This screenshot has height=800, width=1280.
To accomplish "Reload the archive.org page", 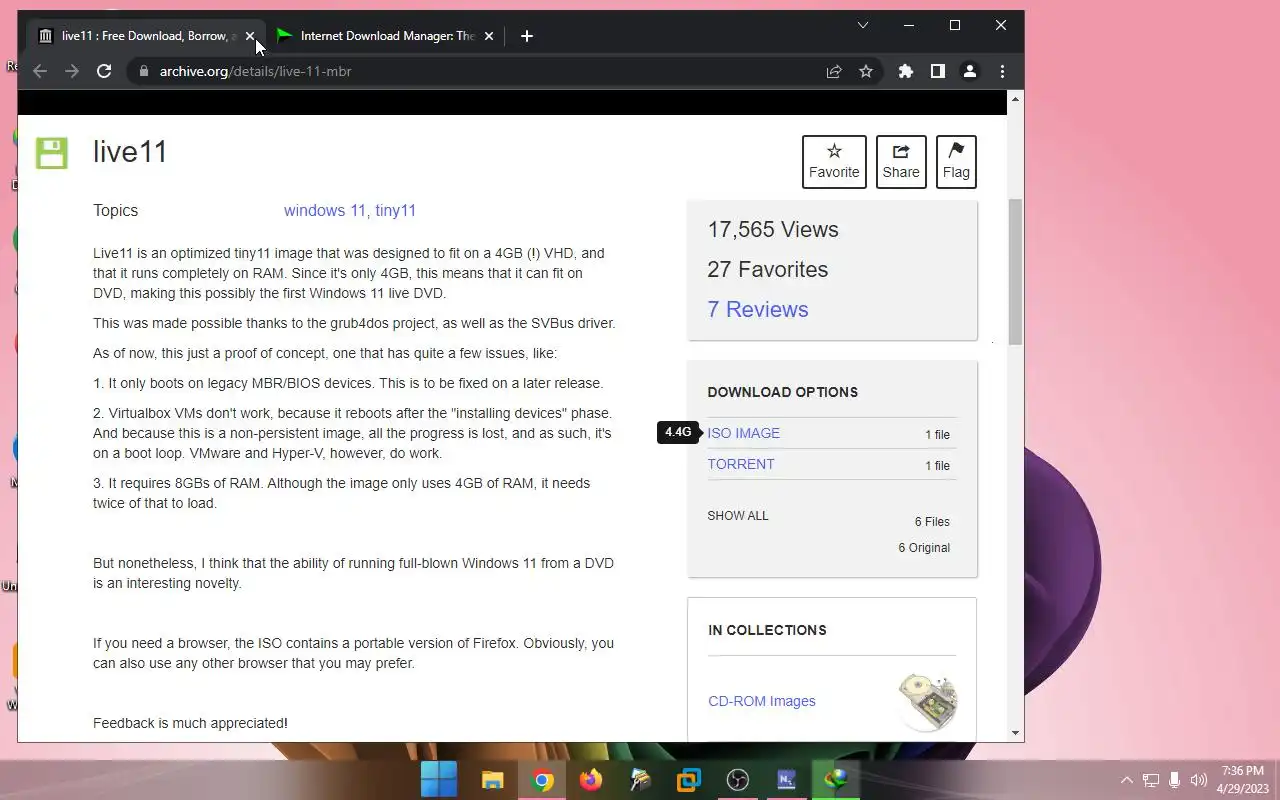I will point(104,71).
